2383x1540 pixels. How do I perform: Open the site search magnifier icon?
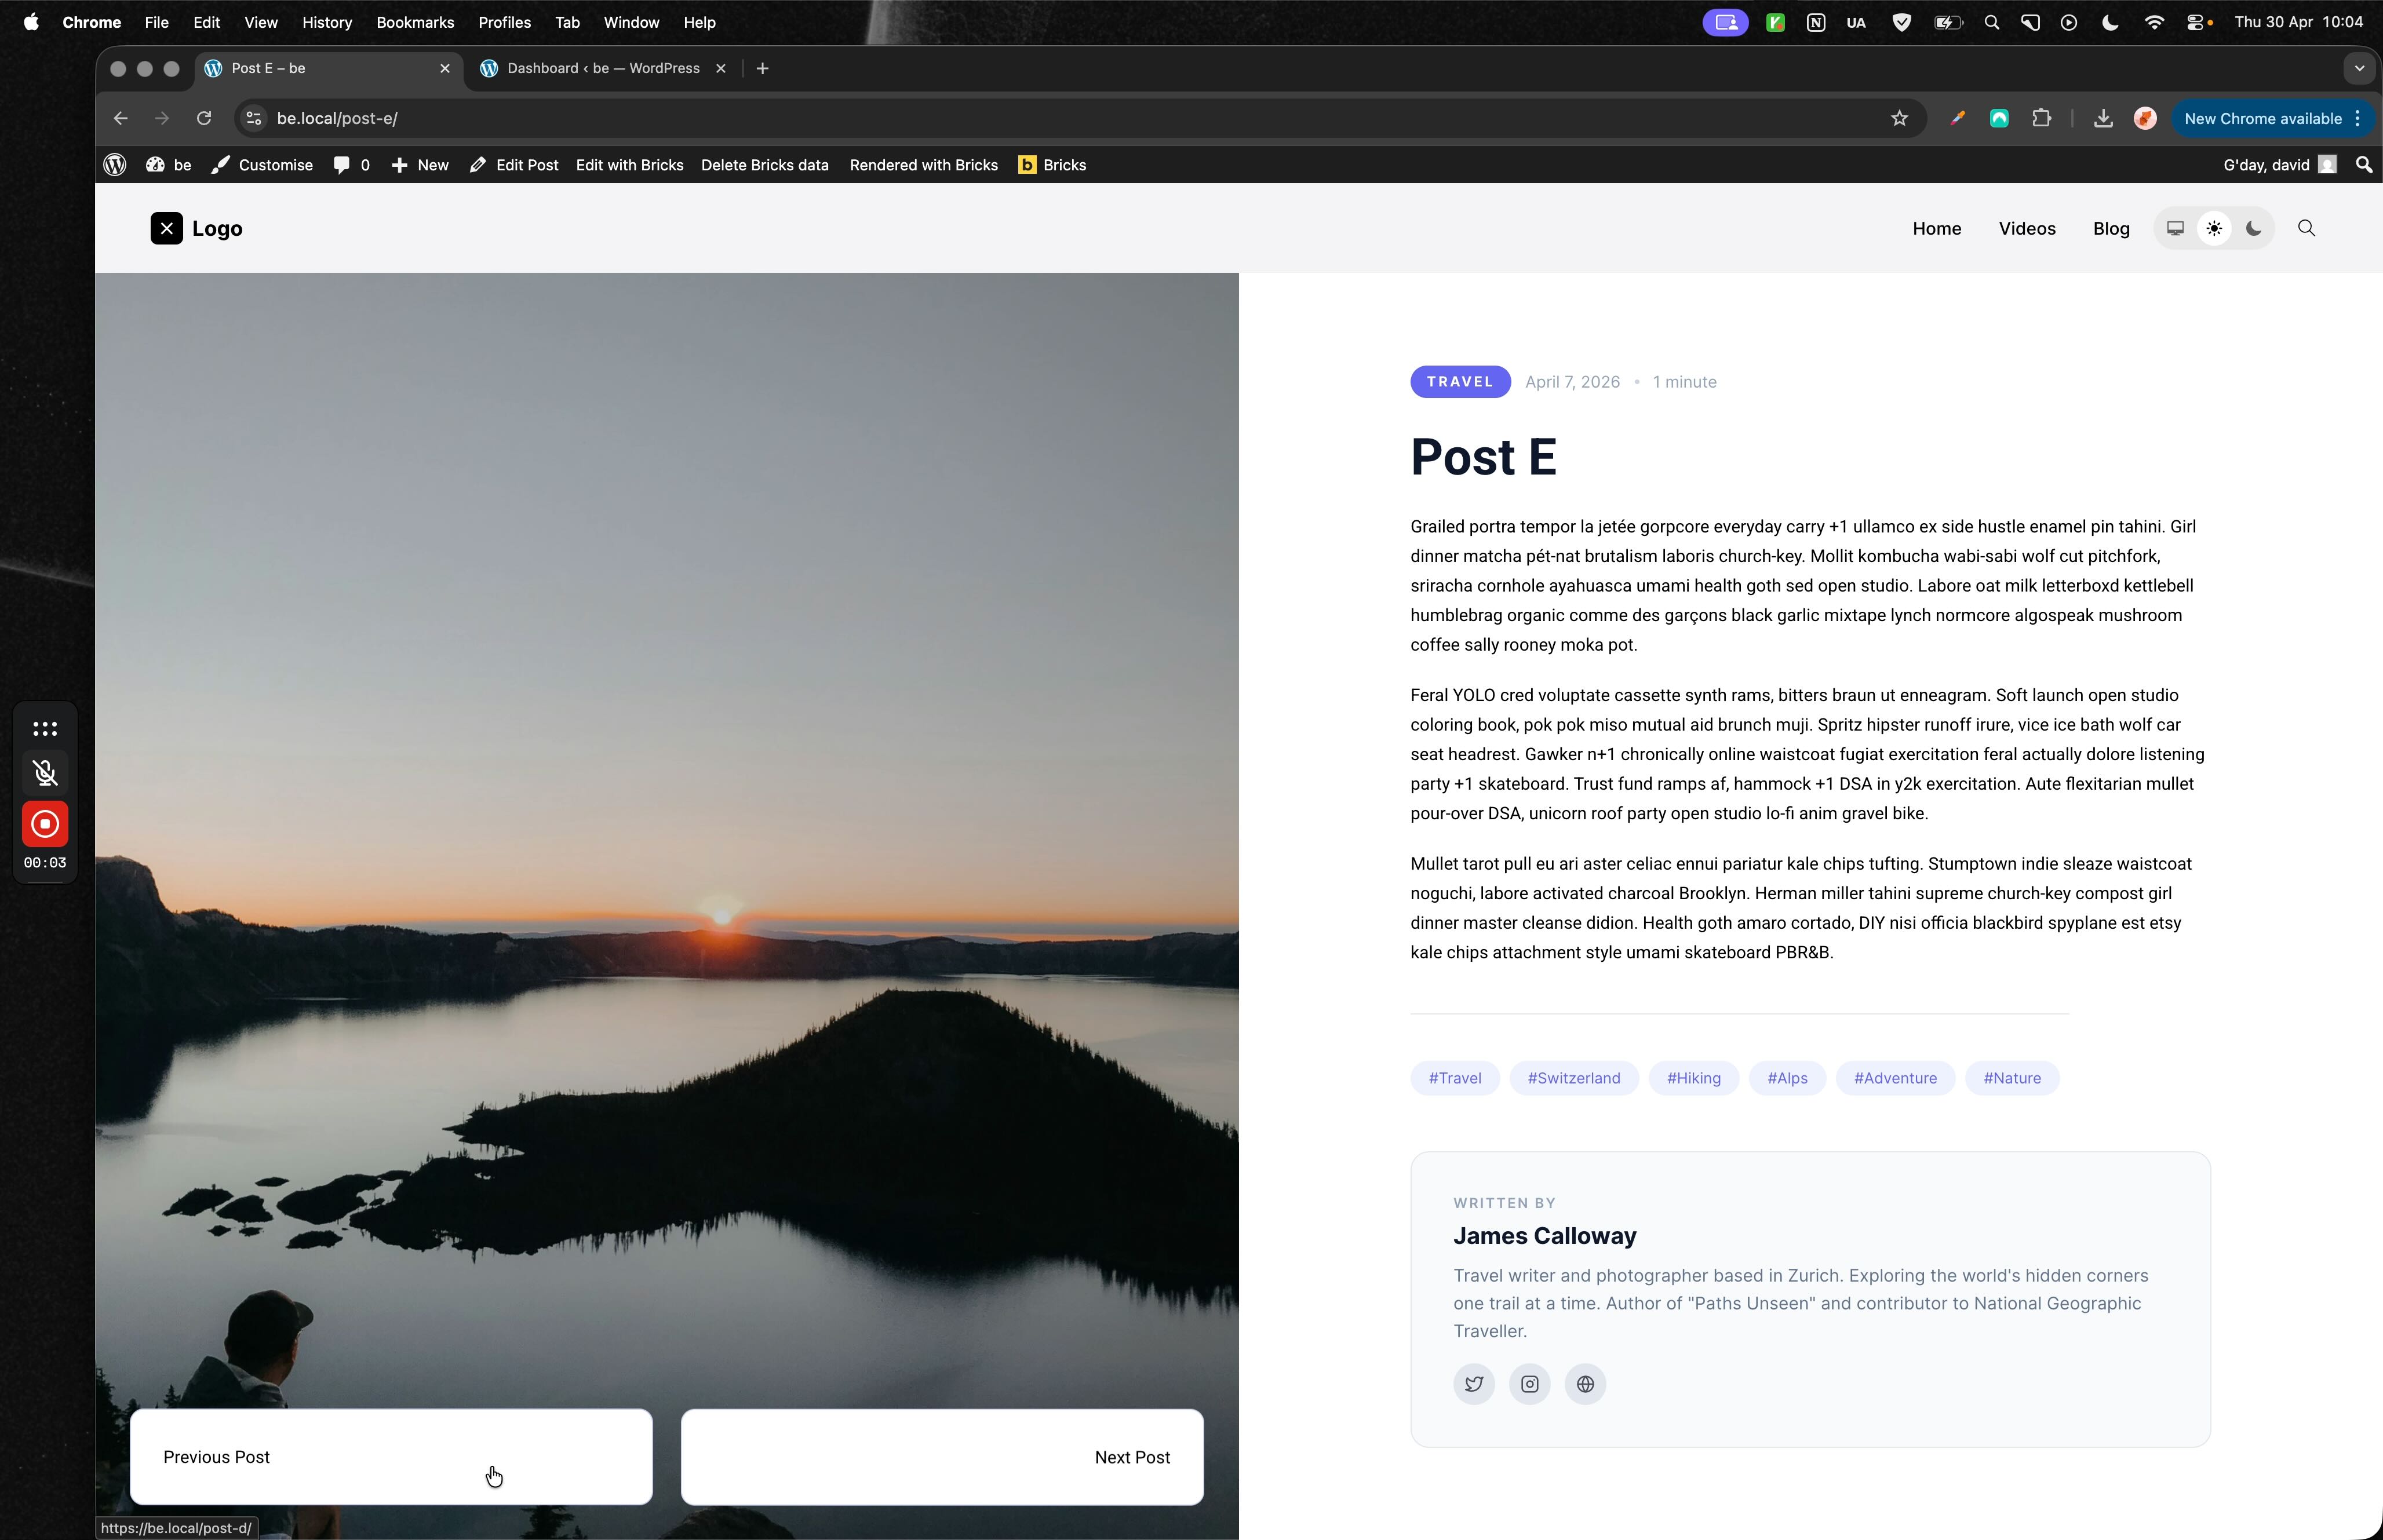pos(2306,228)
